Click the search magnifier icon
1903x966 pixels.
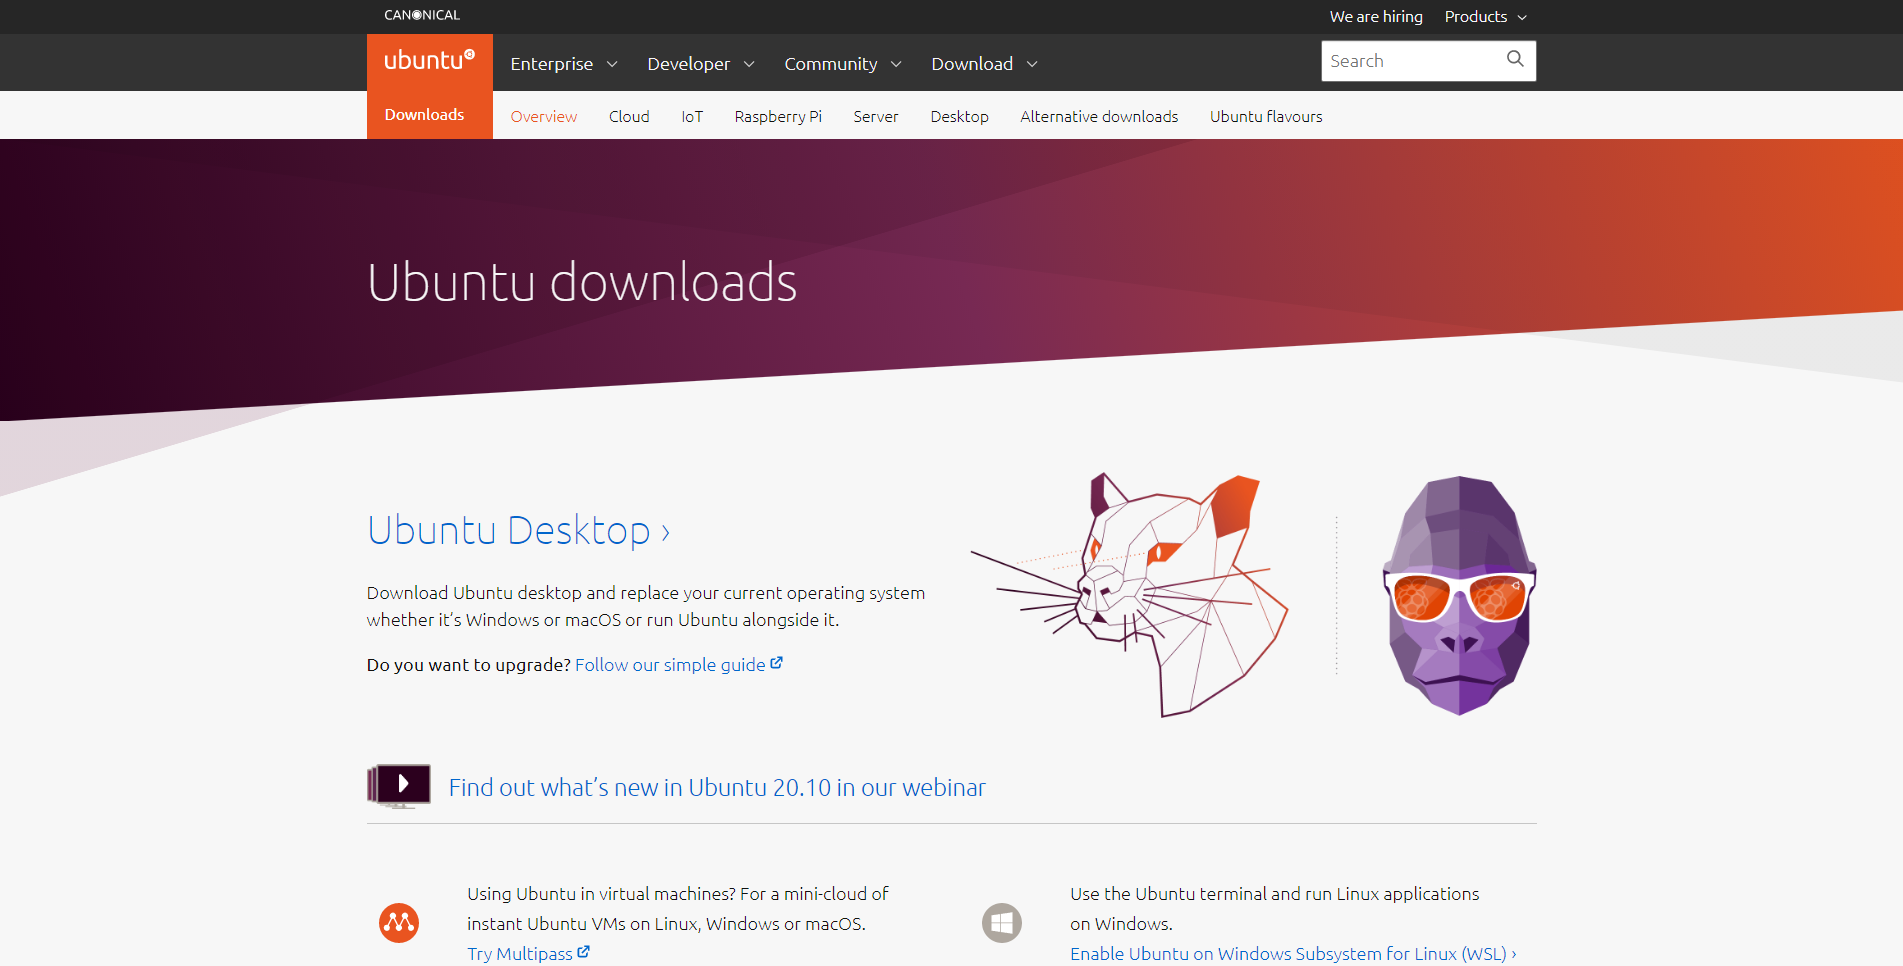tap(1515, 59)
